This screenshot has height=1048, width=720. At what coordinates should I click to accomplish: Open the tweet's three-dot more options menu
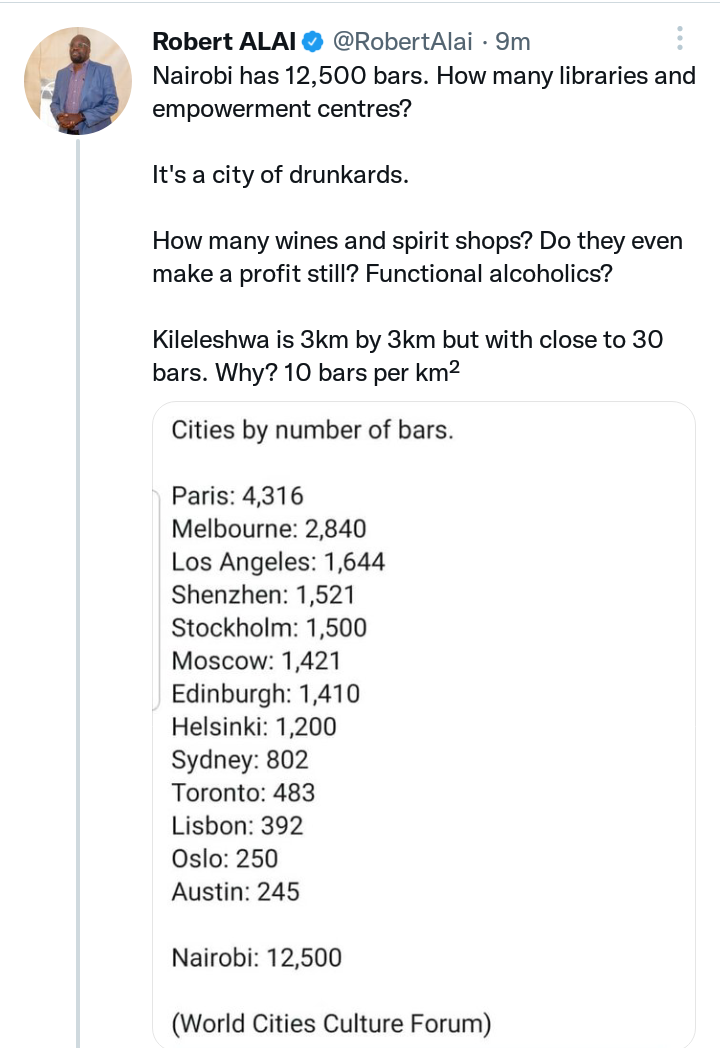pyautogui.click(x=679, y=38)
